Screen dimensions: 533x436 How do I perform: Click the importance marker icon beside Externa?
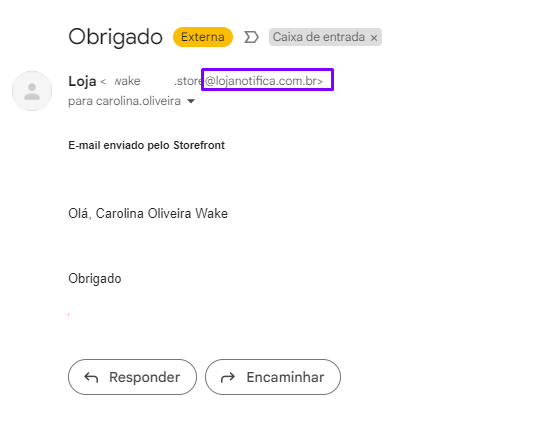[251, 37]
